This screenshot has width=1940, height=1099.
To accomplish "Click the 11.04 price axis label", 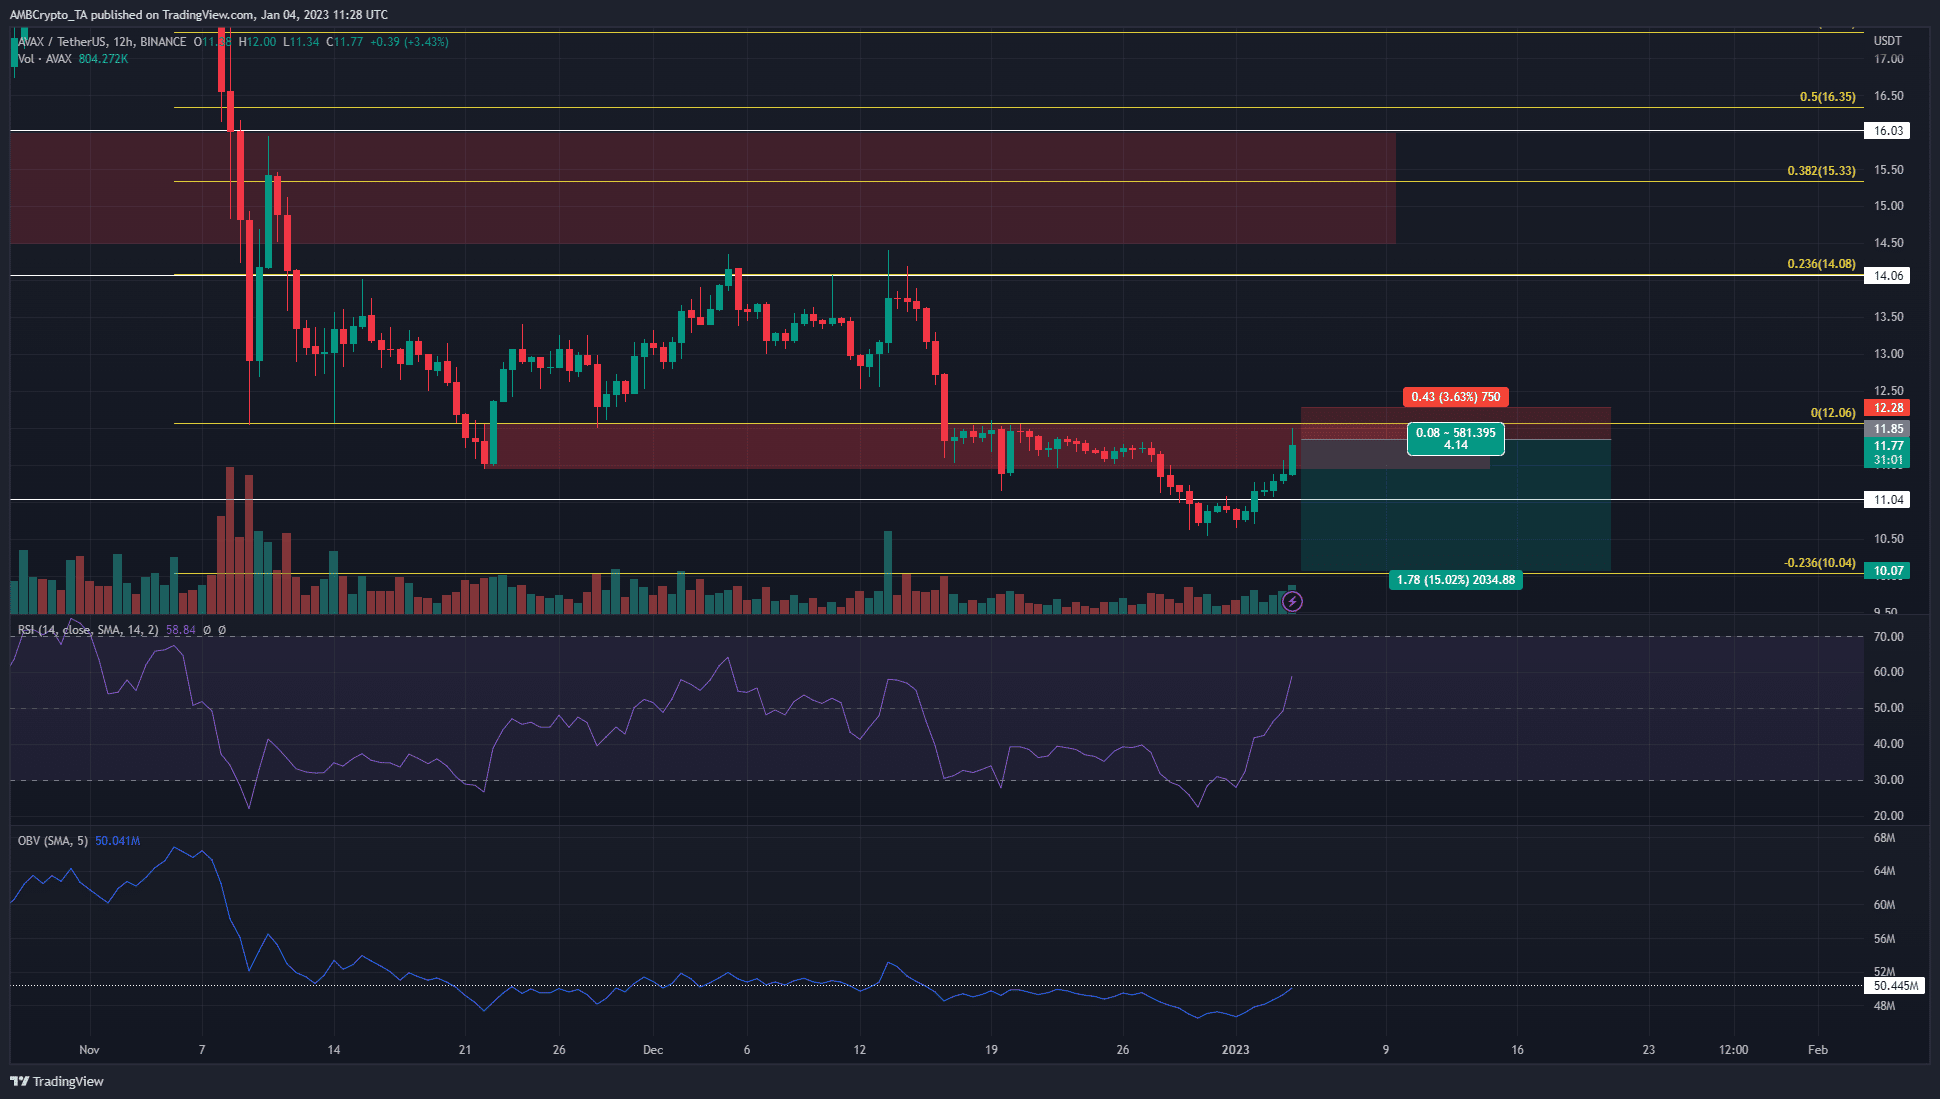I will pyautogui.click(x=1888, y=500).
